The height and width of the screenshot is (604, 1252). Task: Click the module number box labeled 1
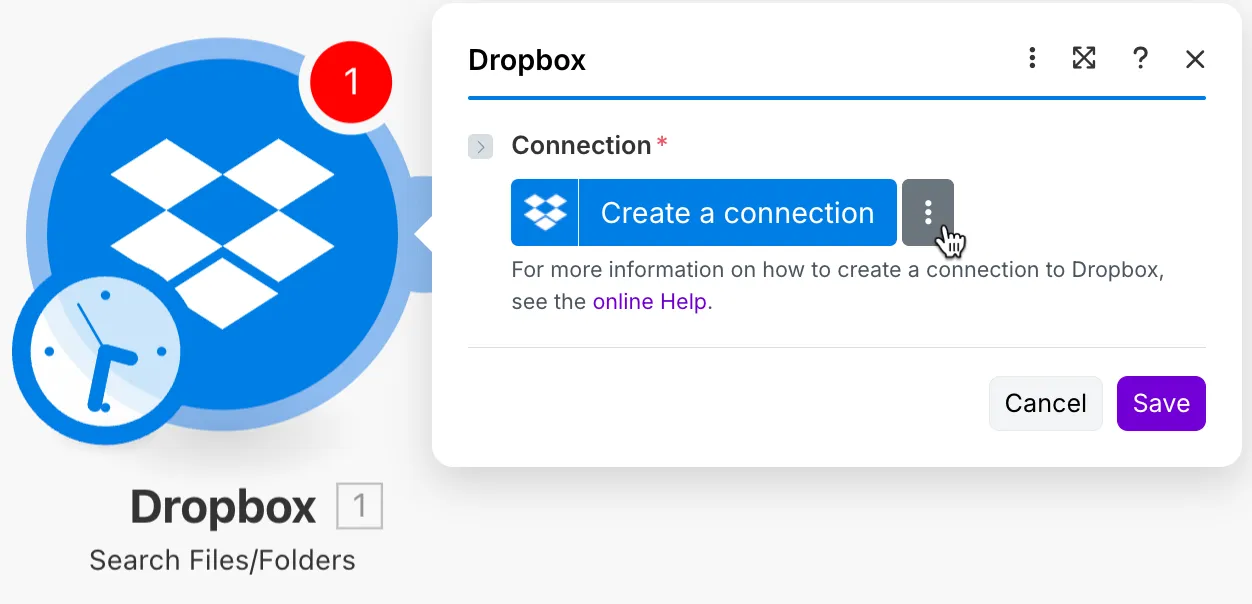pyautogui.click(x=360, y=507)
